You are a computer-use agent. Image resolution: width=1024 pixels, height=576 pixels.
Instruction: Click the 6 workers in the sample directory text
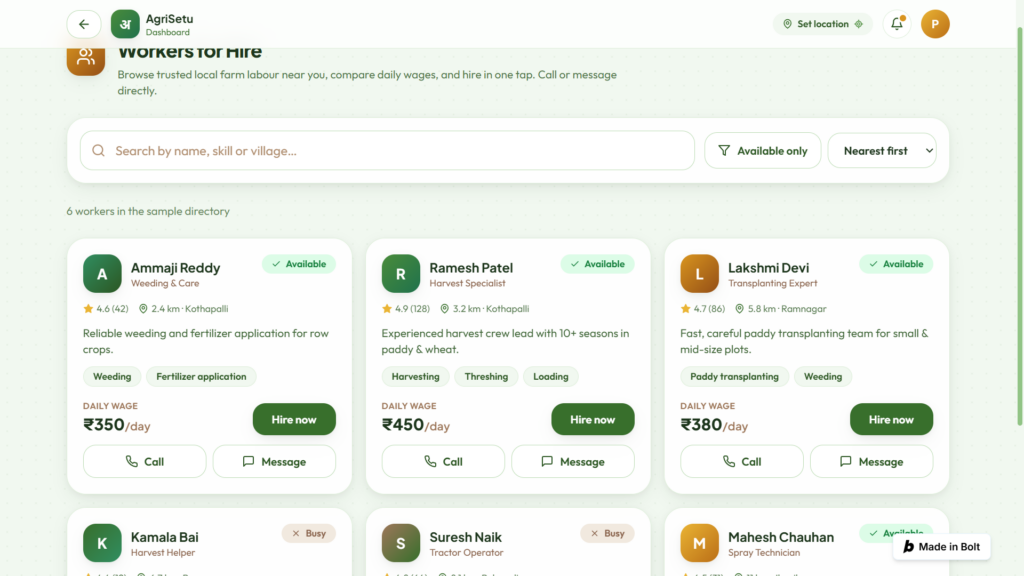coord(148,211)
